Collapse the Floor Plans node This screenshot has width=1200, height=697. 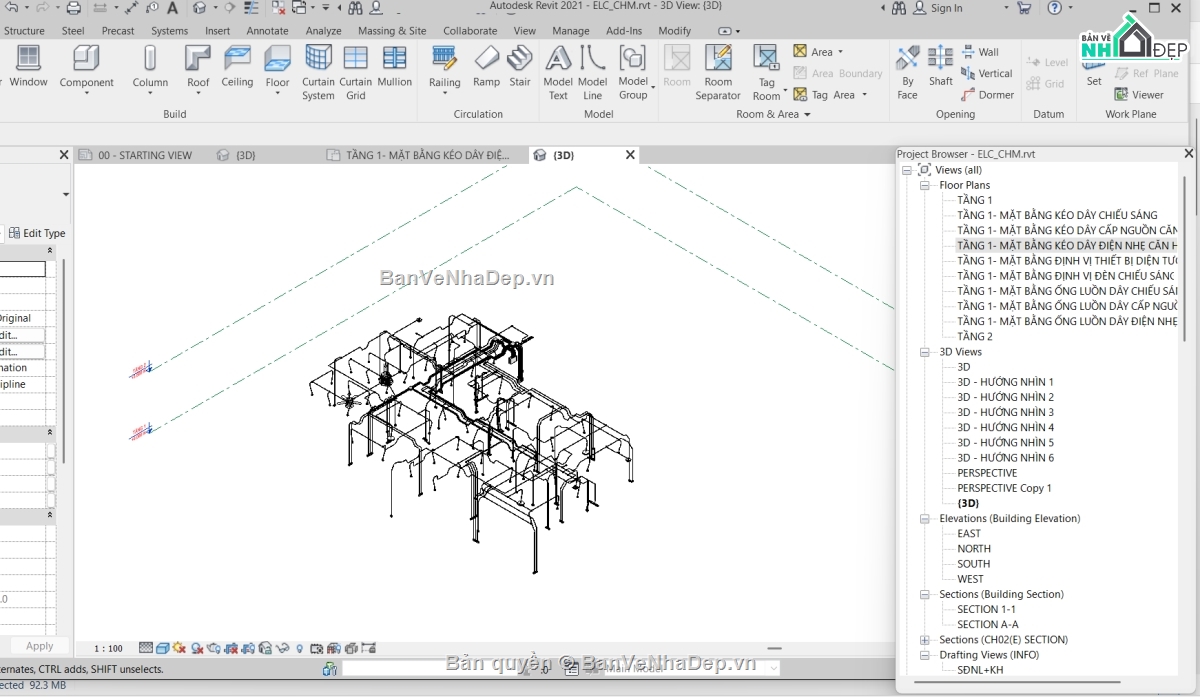(924, 185)
